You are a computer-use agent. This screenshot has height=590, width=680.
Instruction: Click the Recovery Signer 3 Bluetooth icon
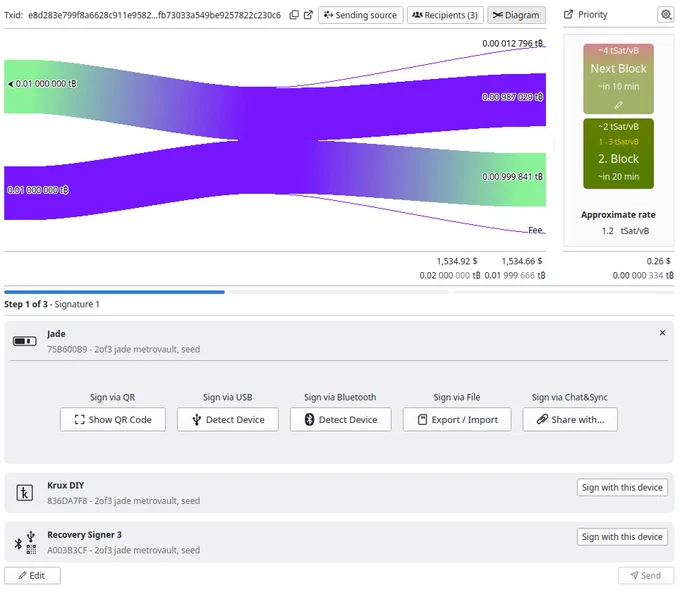point(18,544)
